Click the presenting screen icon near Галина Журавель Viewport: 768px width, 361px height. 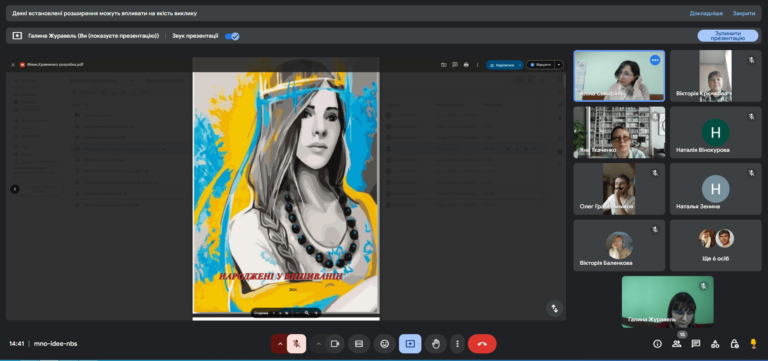point(17,36)
